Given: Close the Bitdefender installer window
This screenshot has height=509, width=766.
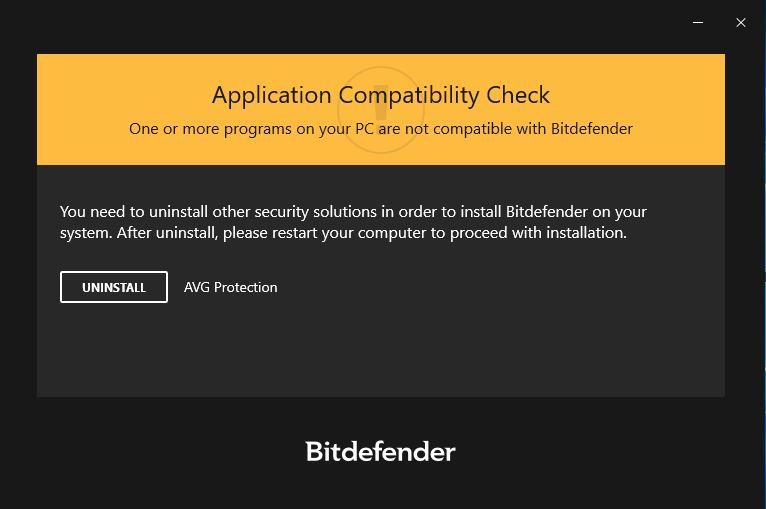Looking at the screenshot, I should 741,22.
